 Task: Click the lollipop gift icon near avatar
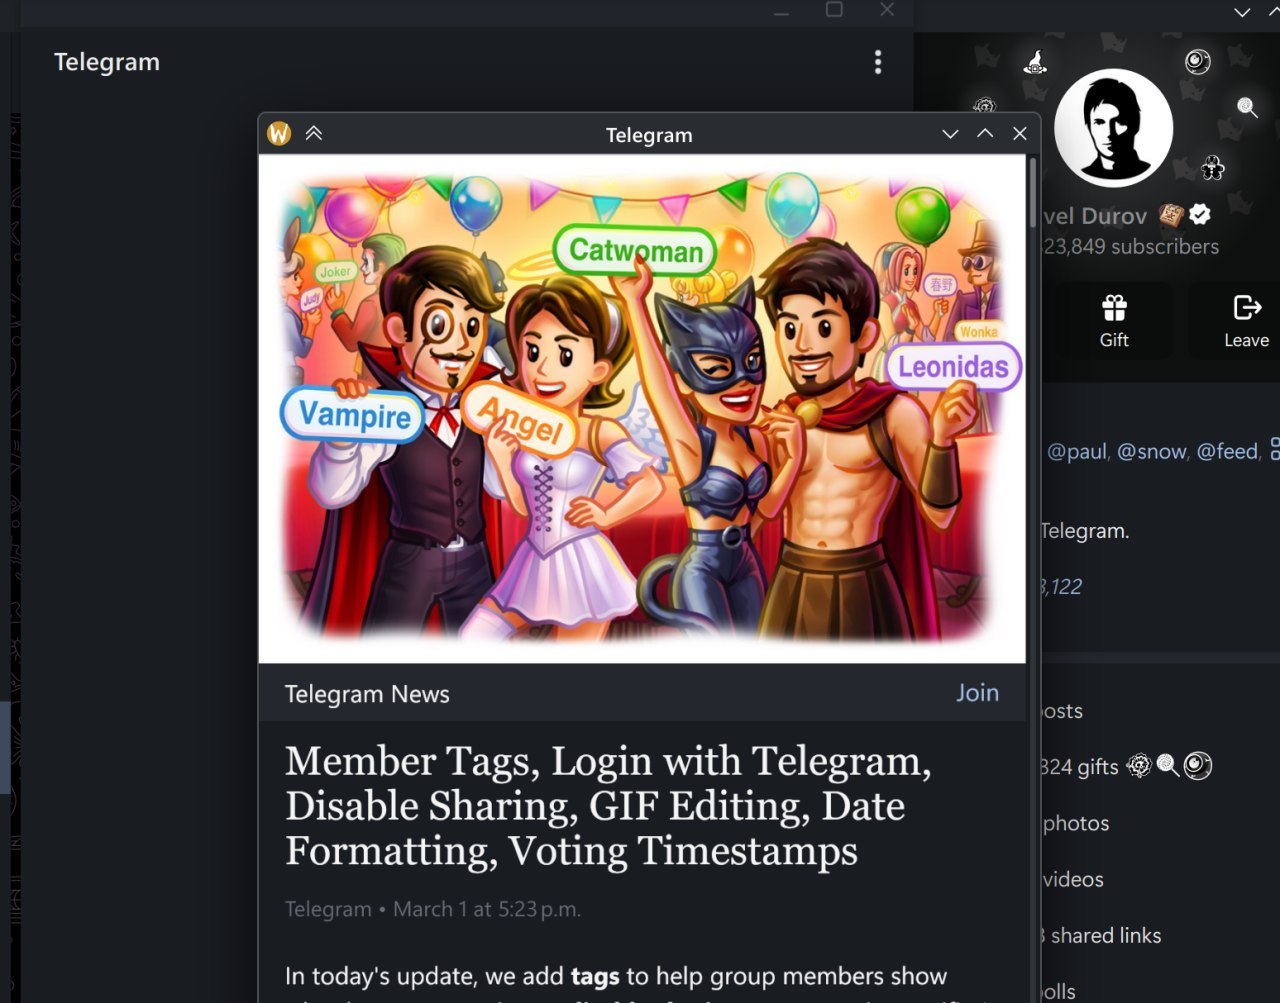coord(1247,107)
